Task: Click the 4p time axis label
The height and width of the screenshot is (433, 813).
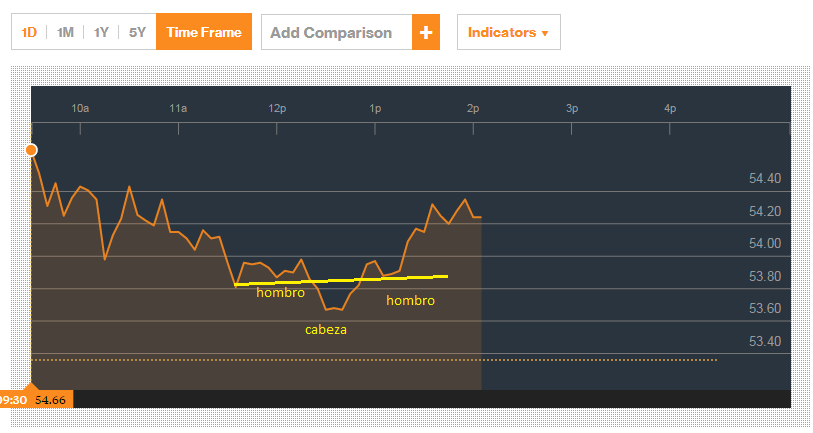Action: pos(670,108)
